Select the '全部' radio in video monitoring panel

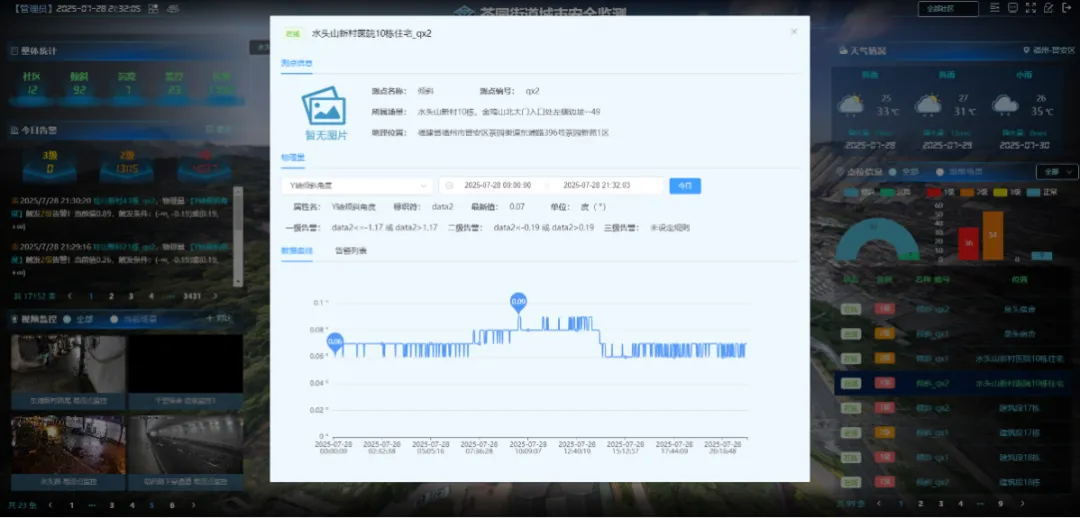coord(67,319)
